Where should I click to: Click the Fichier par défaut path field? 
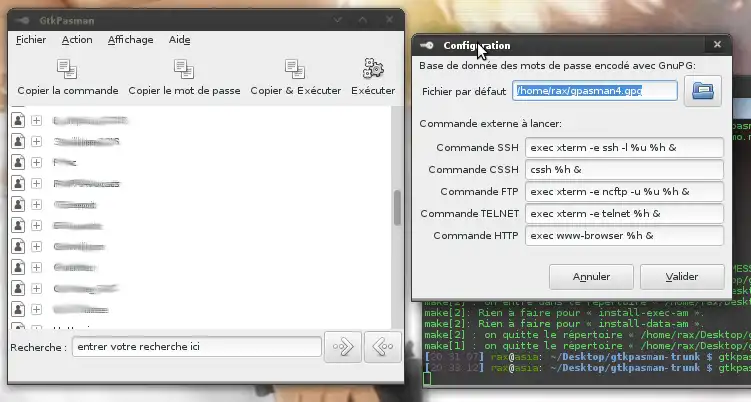point(595,91)
